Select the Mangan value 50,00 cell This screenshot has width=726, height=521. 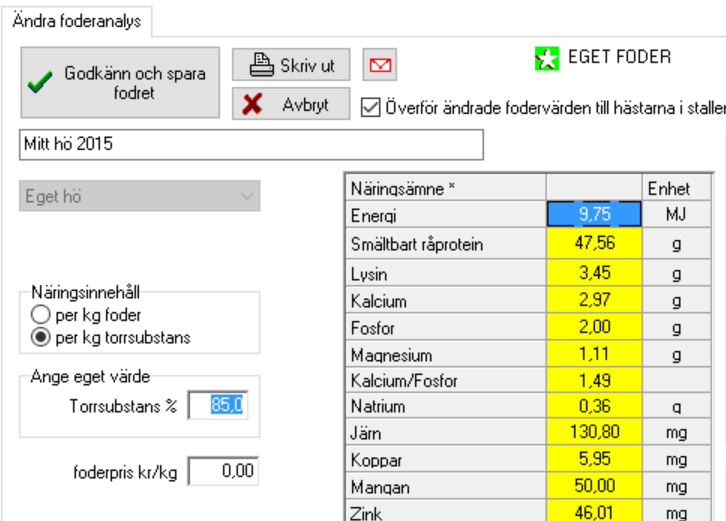click(594, 486)
